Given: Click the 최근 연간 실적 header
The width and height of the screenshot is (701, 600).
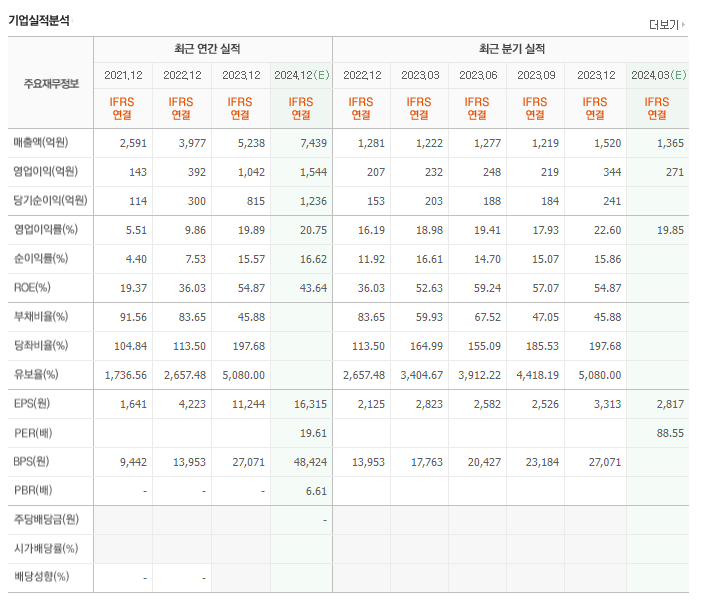Looking at the screenshot, I should tap(207, 49).
